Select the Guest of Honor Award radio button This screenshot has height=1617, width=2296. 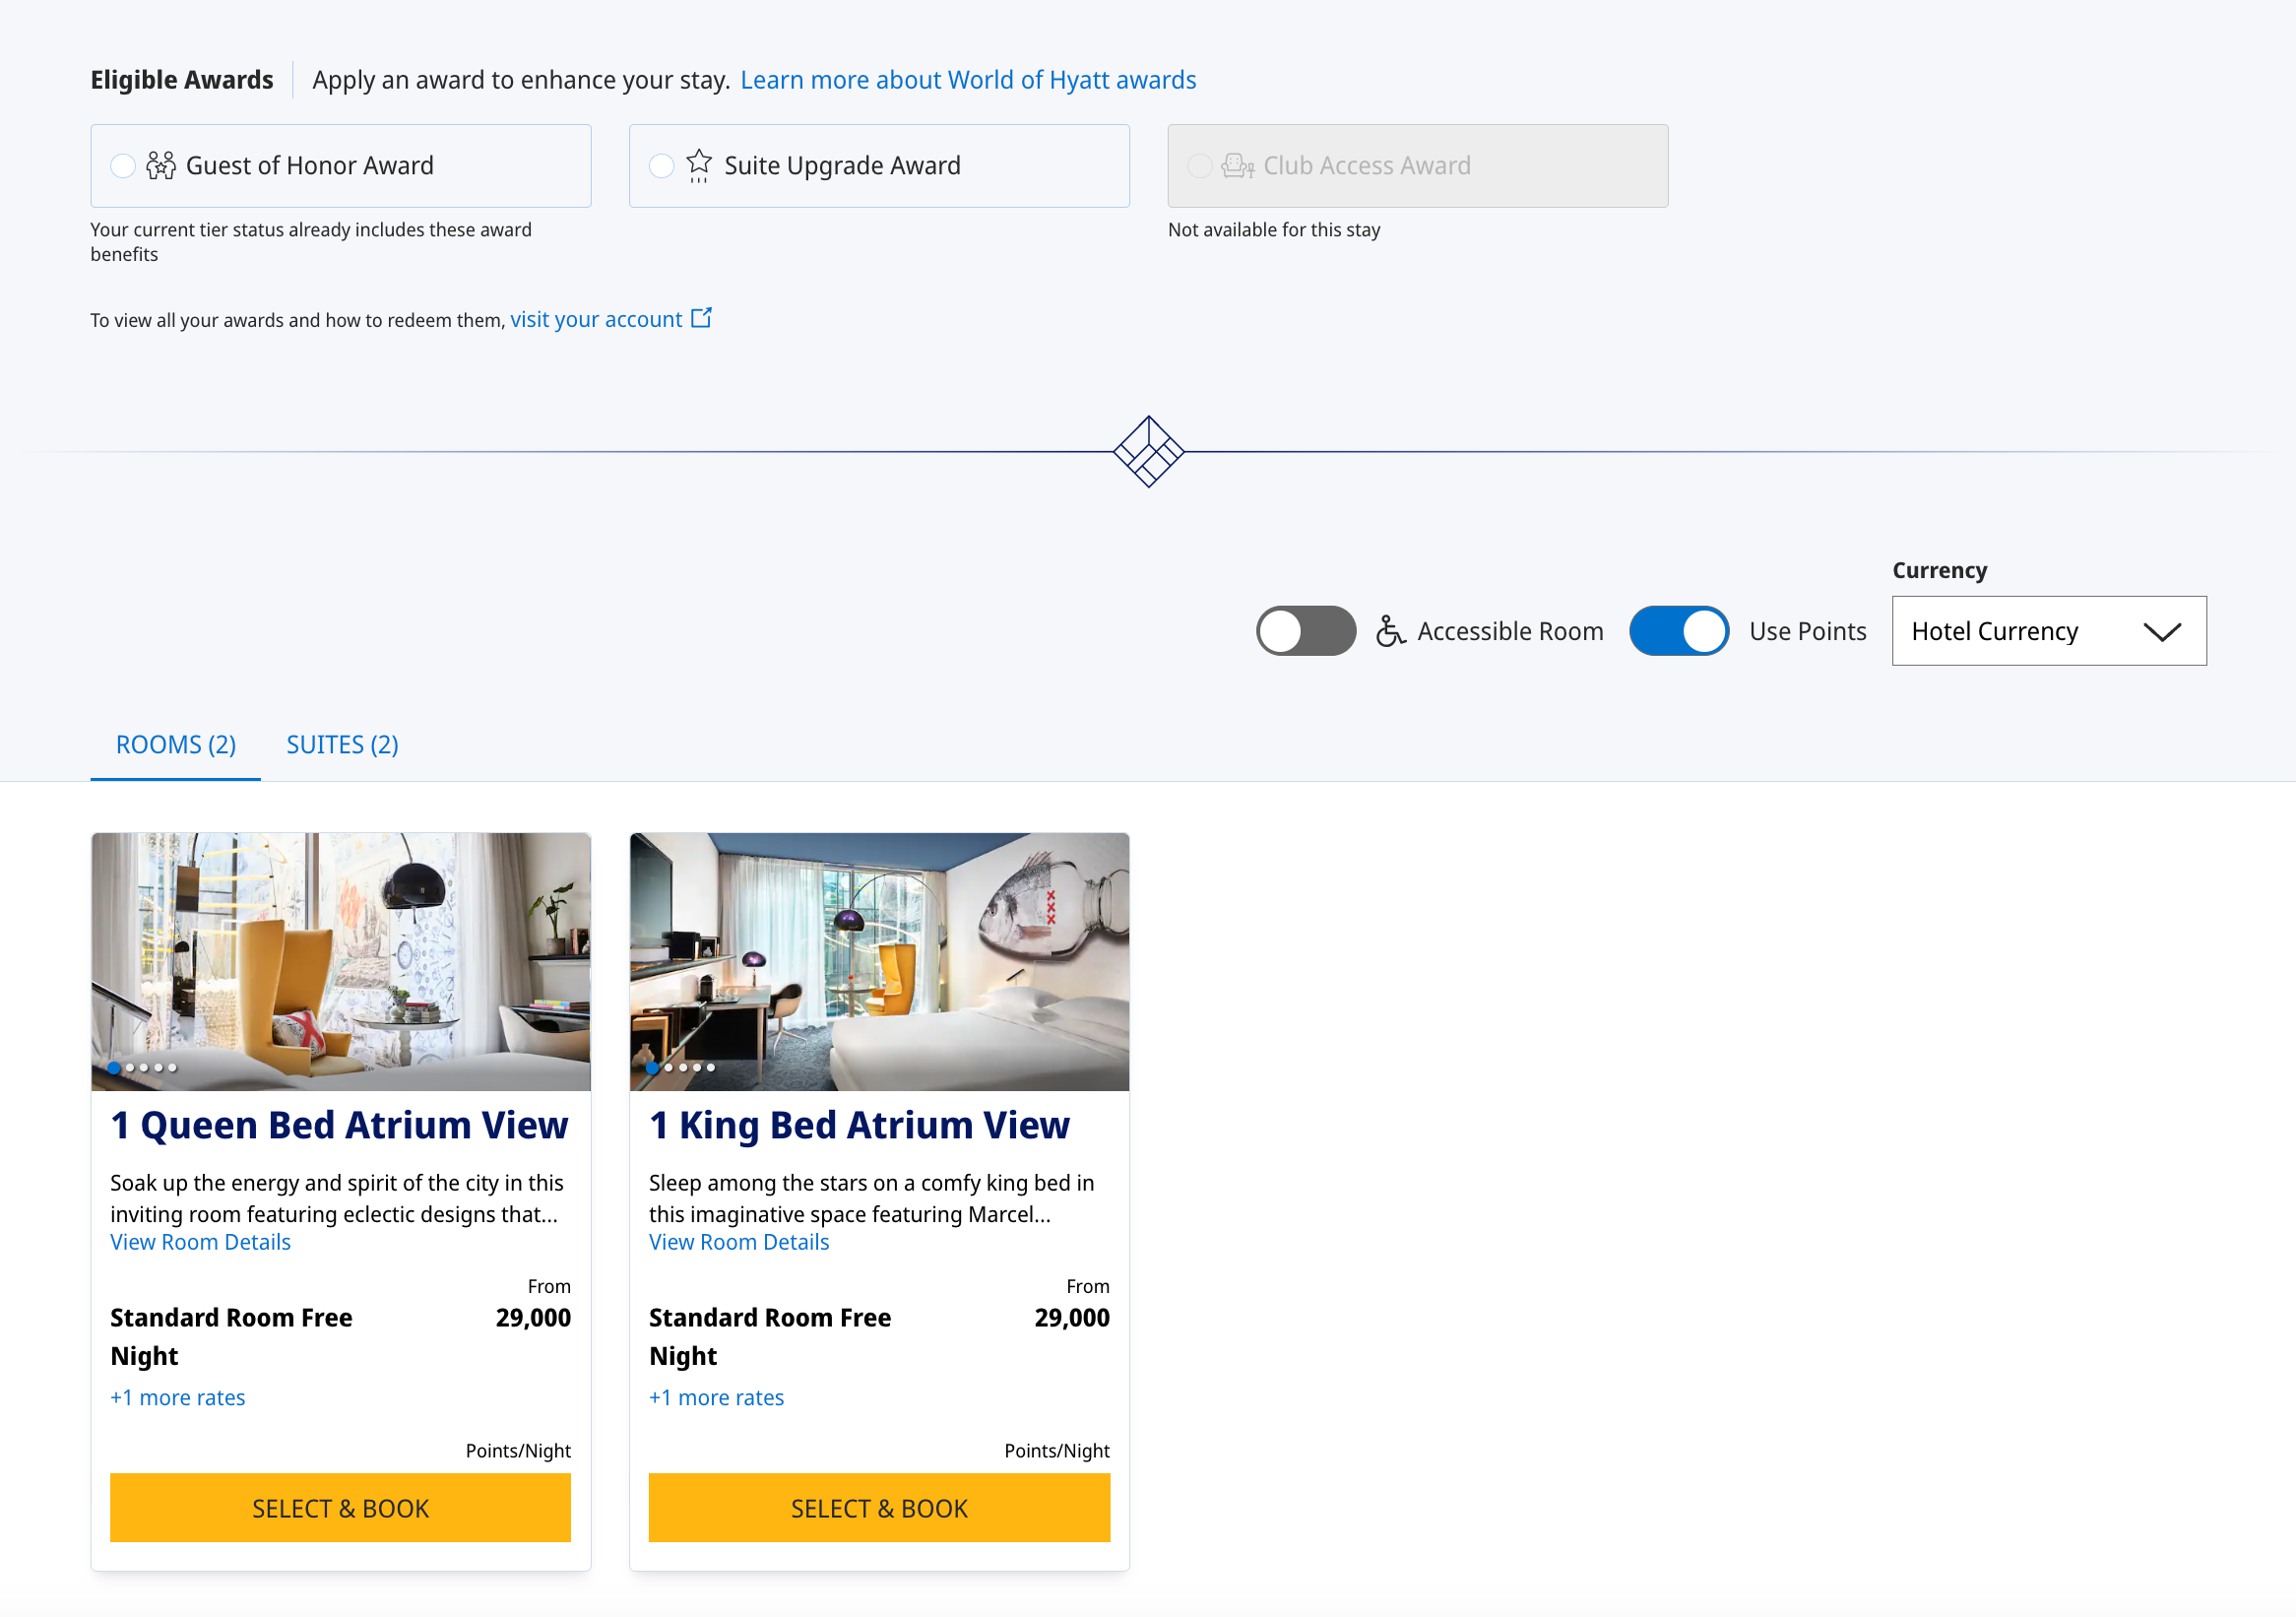[x=123, y=166]
